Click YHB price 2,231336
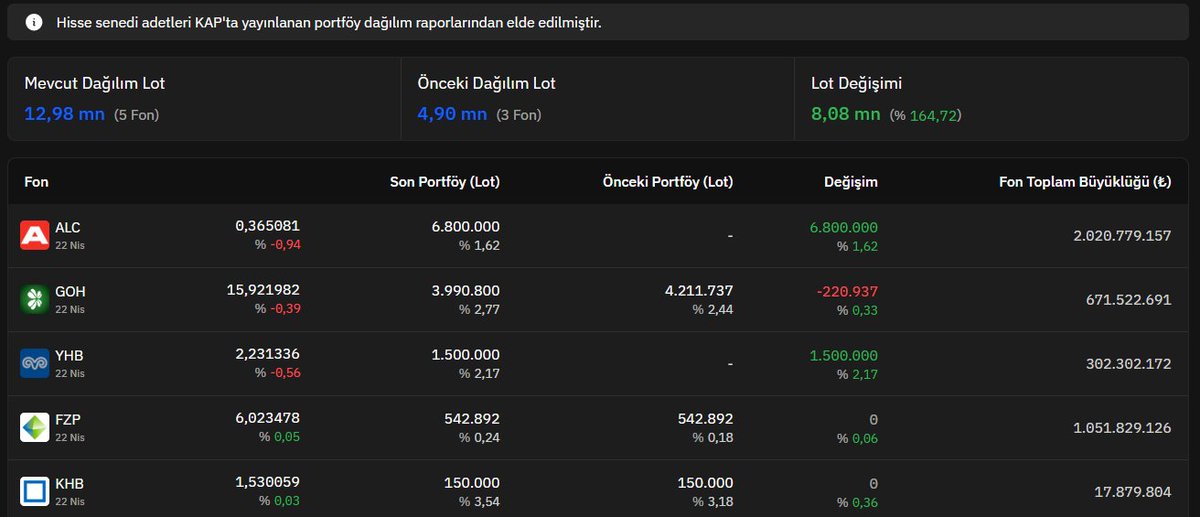This screenshot has width=1200, height=517. [x=267, y=354]
